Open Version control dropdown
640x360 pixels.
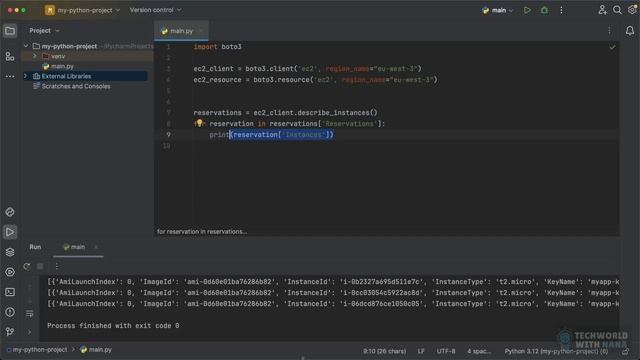[156, 10]
